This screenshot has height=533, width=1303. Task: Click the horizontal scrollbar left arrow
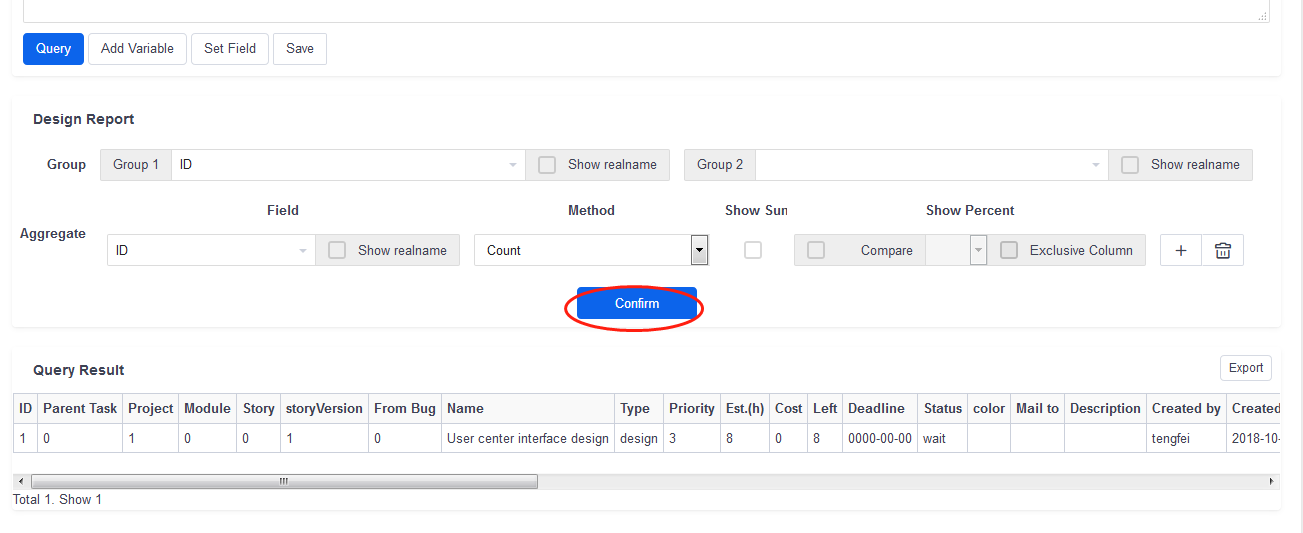(21, 482)
